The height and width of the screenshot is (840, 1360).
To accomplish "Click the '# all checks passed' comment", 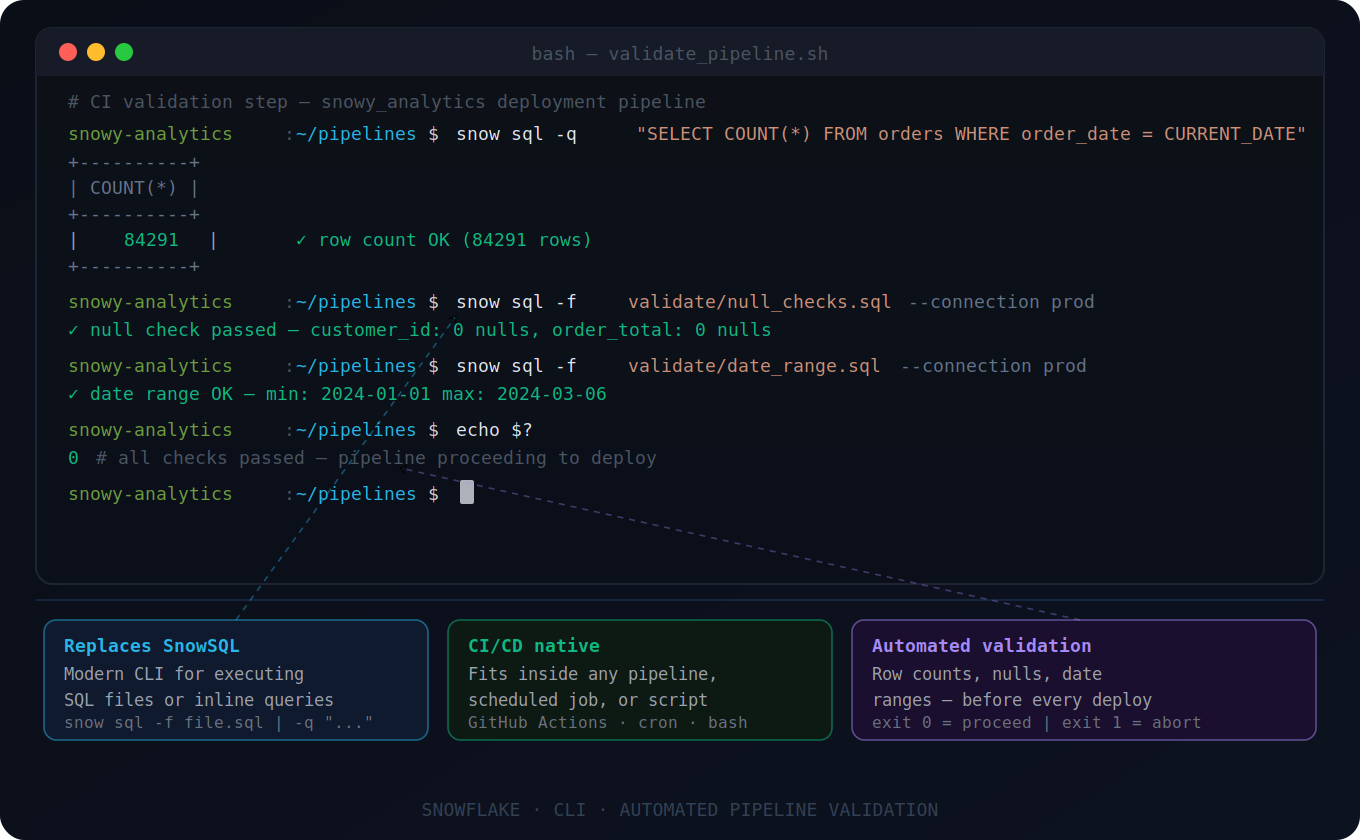I will [x=376, y=458].
